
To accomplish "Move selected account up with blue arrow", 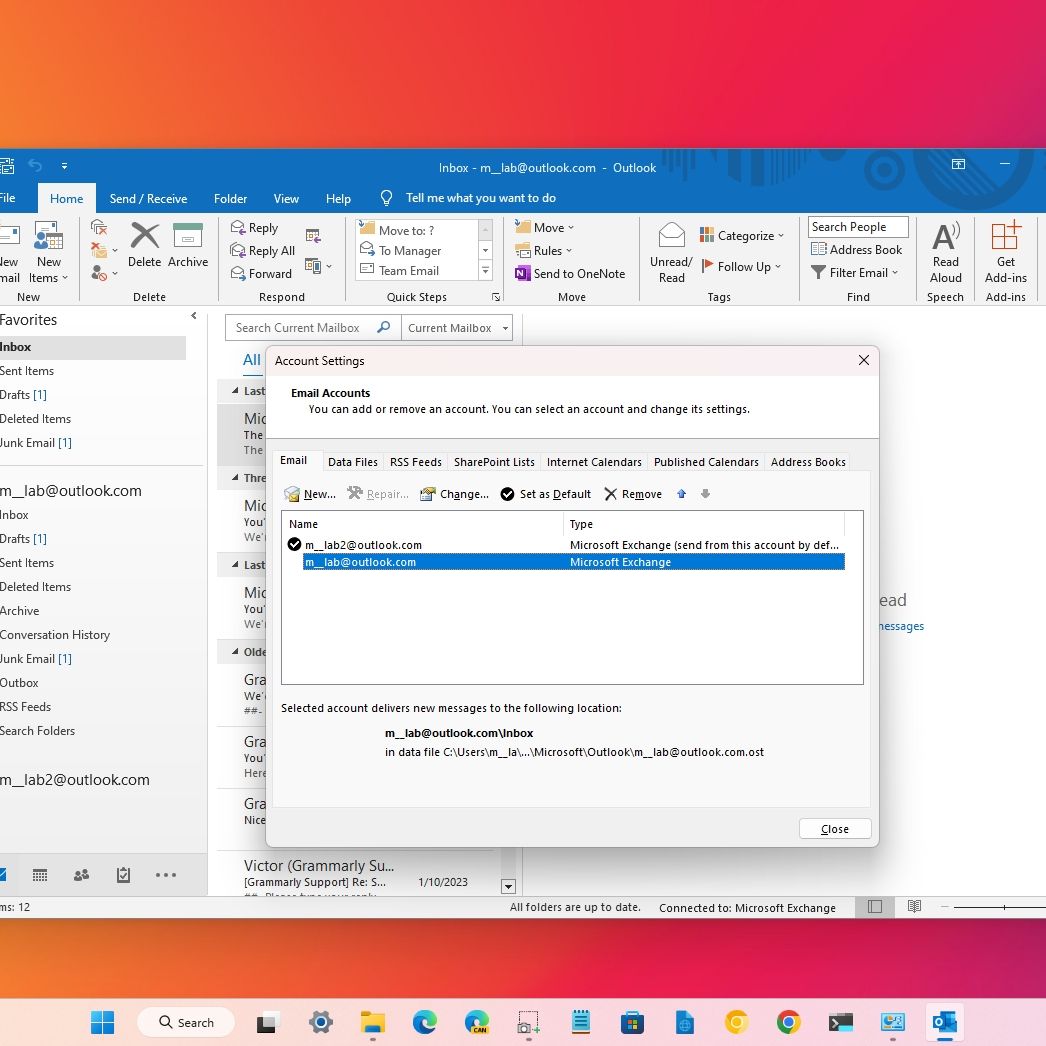I will pos(682,494).
